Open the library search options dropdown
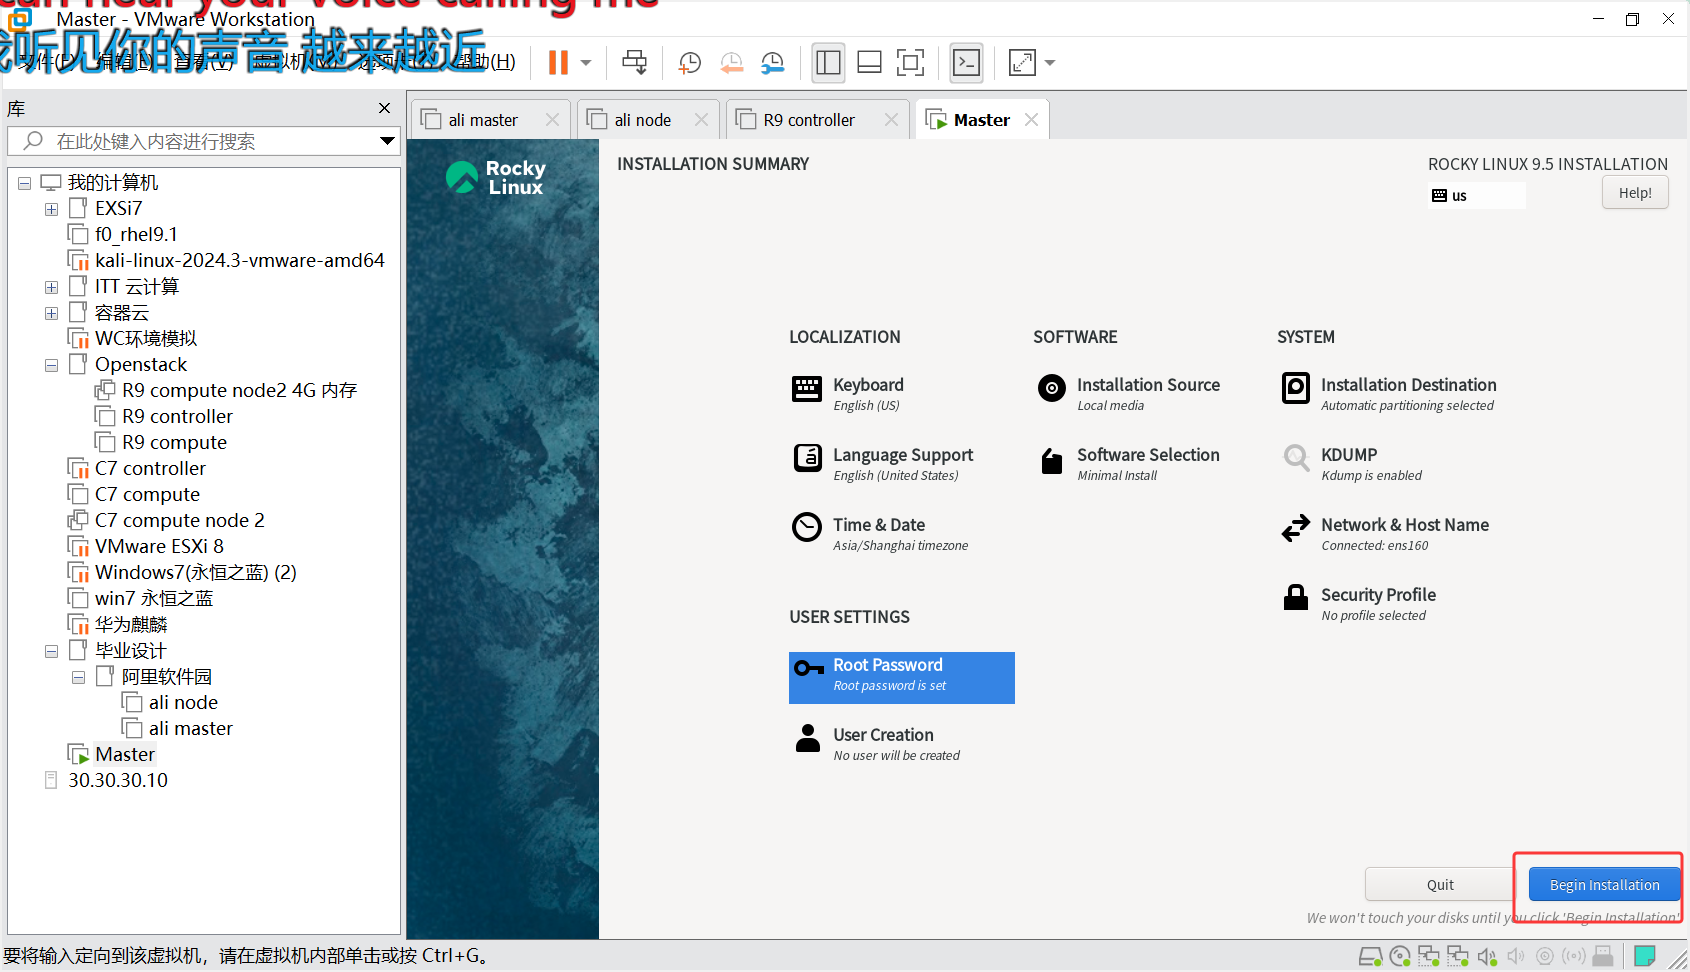This screenshot has width=1690, height=972. pos(387,141)
